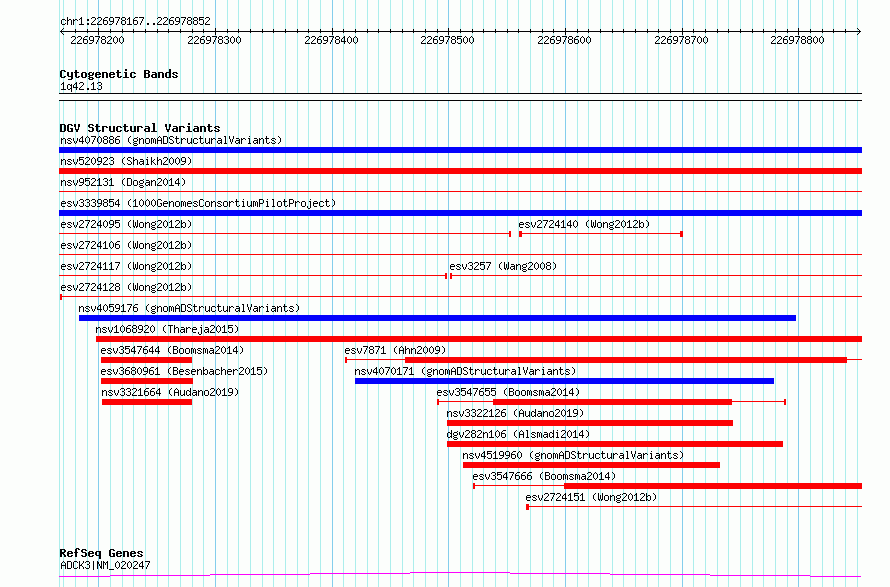Open esv2724140 (Wong2012b) label
The height and width of the screenshot is (587, 890).
point(584,224)
